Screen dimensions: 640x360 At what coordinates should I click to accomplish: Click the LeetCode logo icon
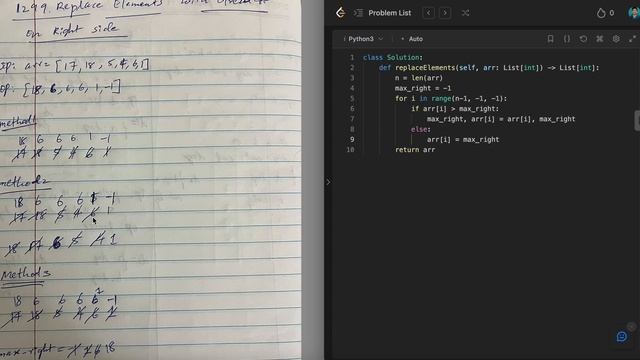point(340,13)
